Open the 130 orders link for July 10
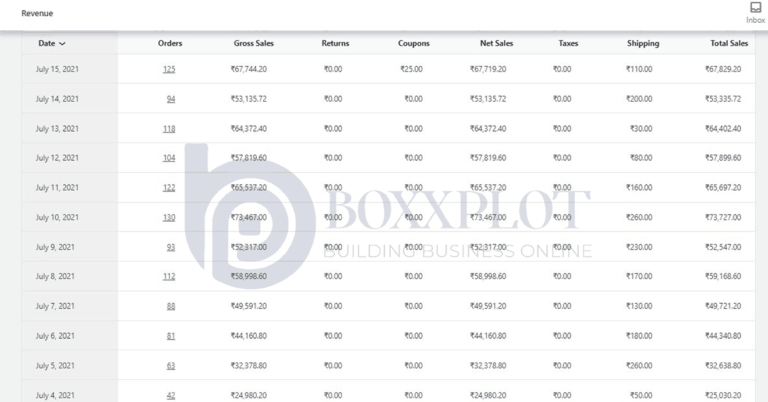Image resolution: width=768 pixels, height=402 pixels. [x=169, y=217]
